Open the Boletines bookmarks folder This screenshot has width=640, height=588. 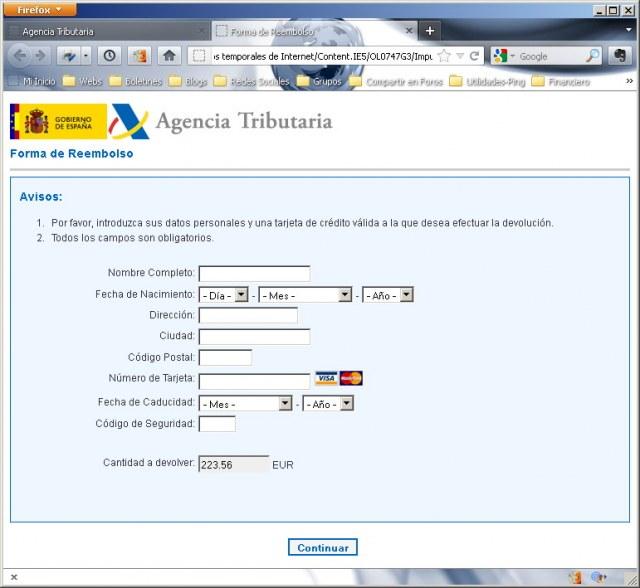pos(136,82)
